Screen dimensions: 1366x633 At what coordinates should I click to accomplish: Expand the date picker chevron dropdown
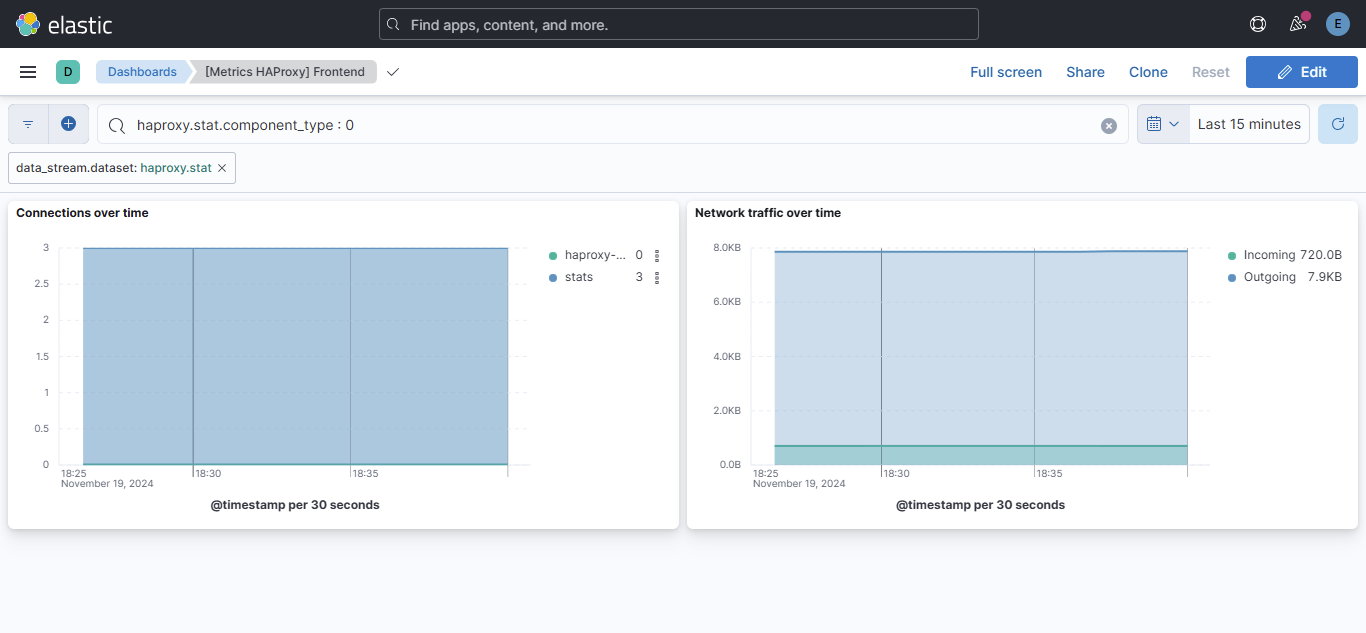(1176, 123)
